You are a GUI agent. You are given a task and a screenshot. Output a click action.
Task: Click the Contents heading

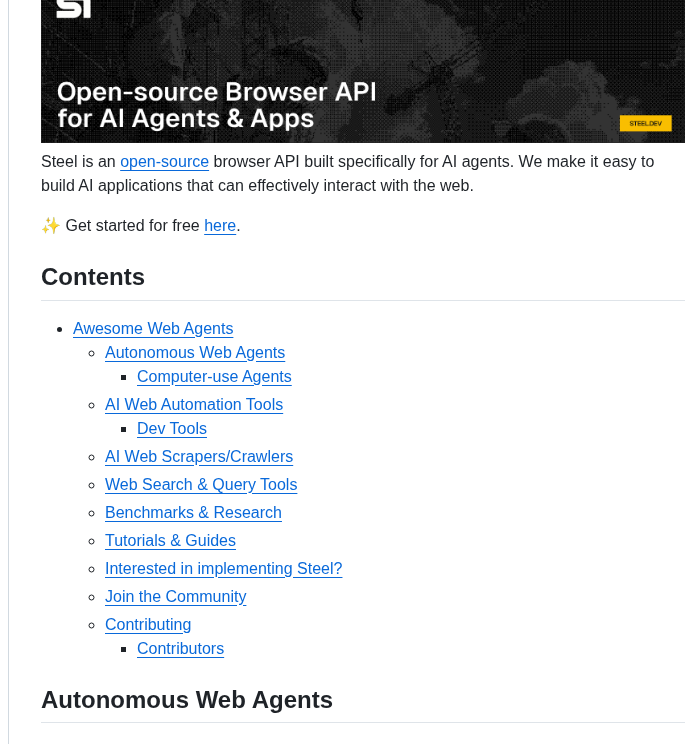93,277
